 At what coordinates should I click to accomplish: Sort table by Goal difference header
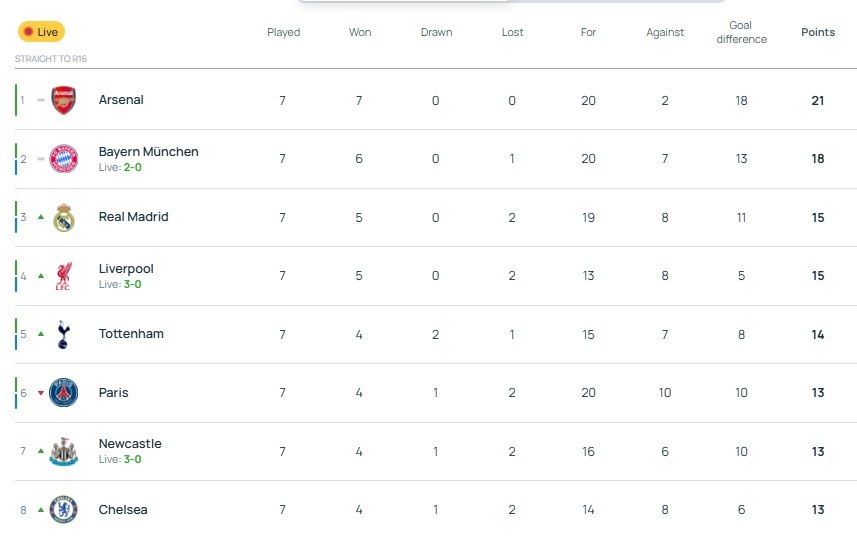[741, 32]
